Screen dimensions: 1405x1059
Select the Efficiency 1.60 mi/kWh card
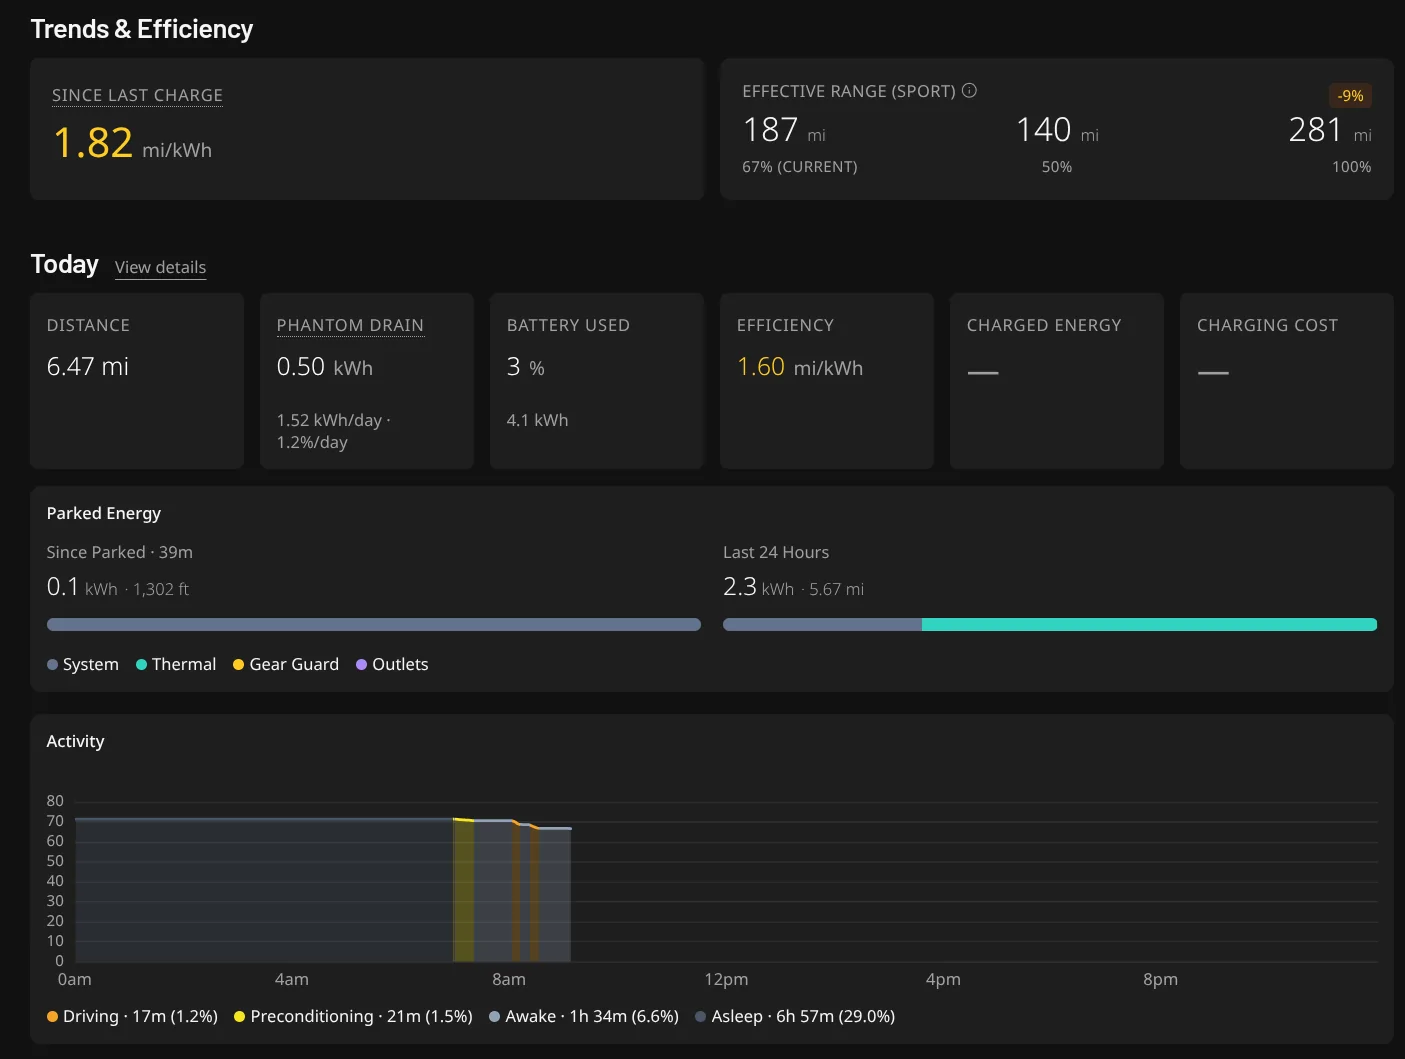click(826, 381)
